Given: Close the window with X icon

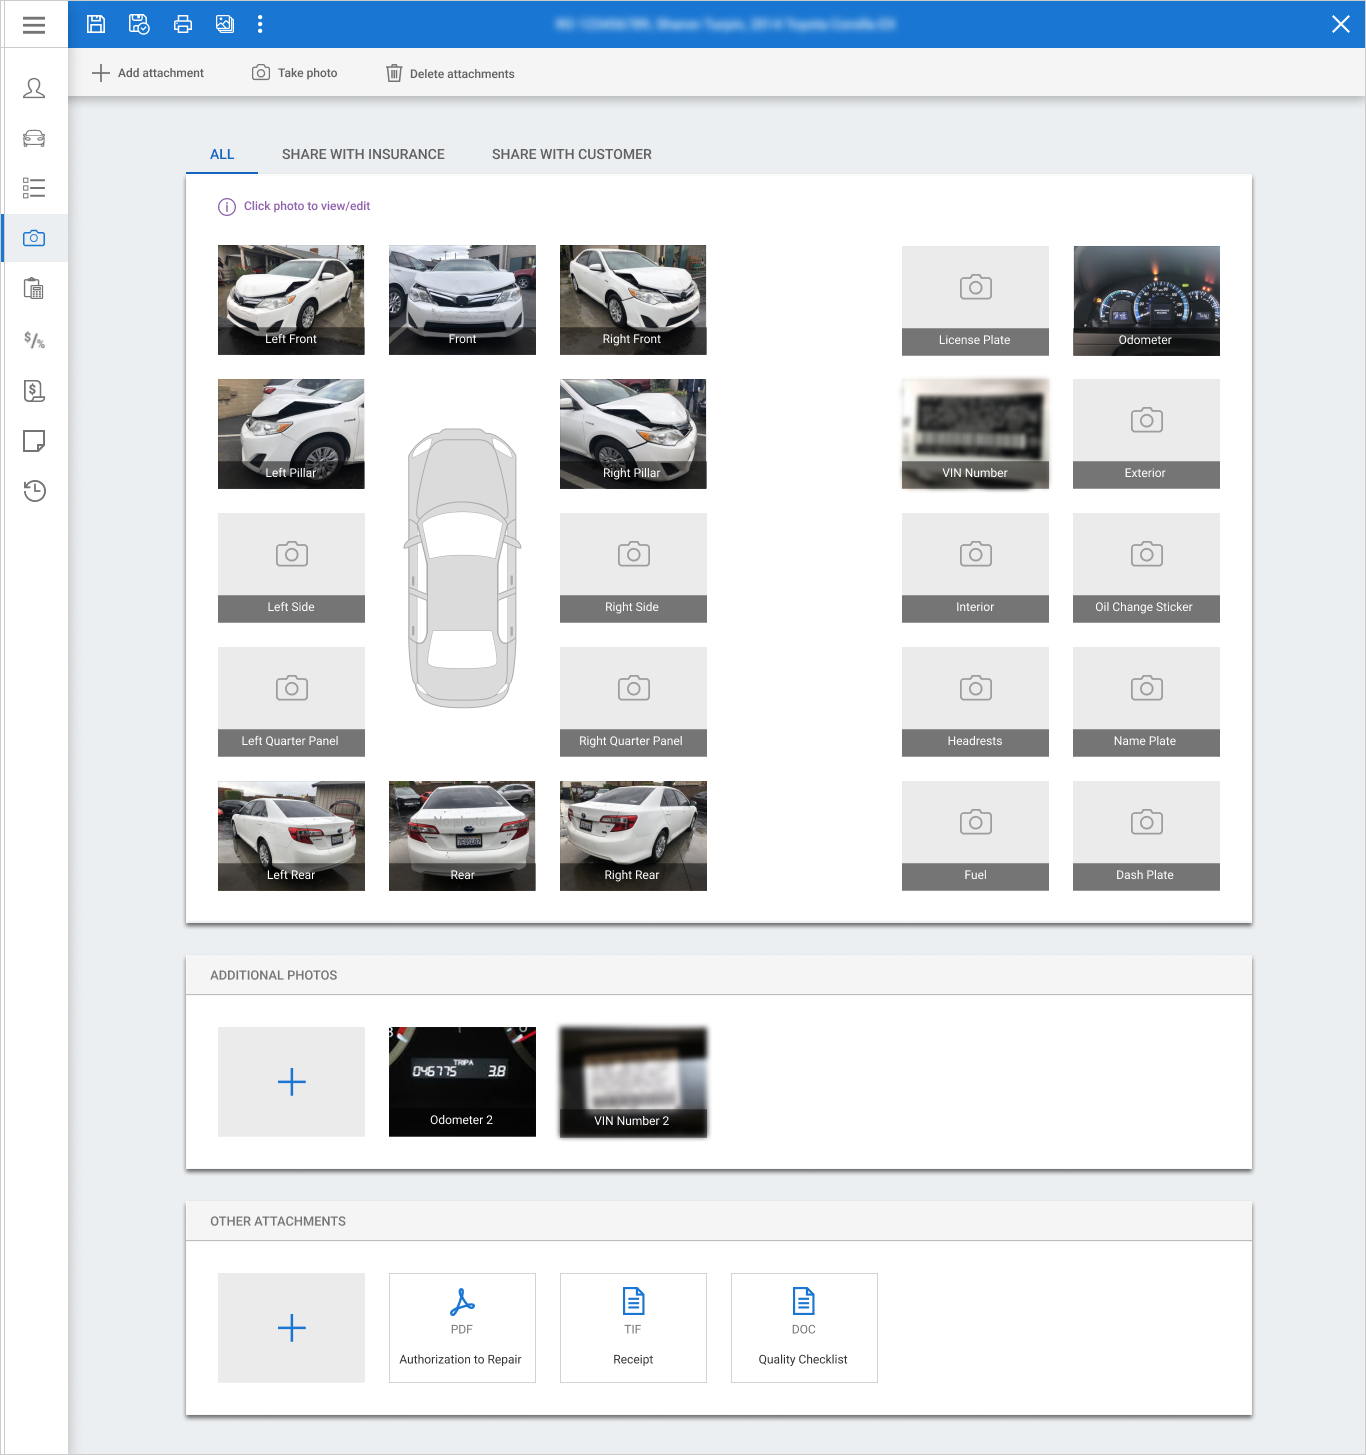Looking at the screenshot, I should pyautogui.click(x=1341, y=24).
